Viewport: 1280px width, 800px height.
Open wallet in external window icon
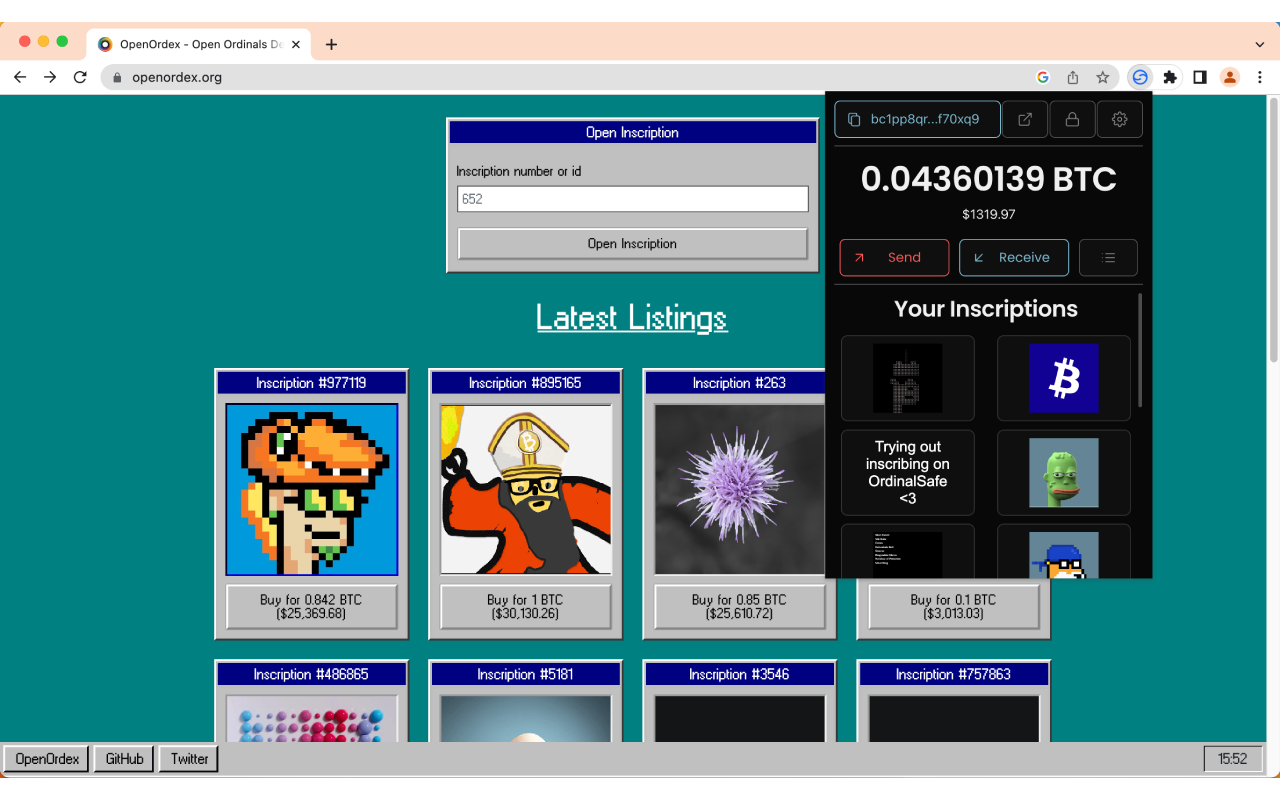[1025, 119]
